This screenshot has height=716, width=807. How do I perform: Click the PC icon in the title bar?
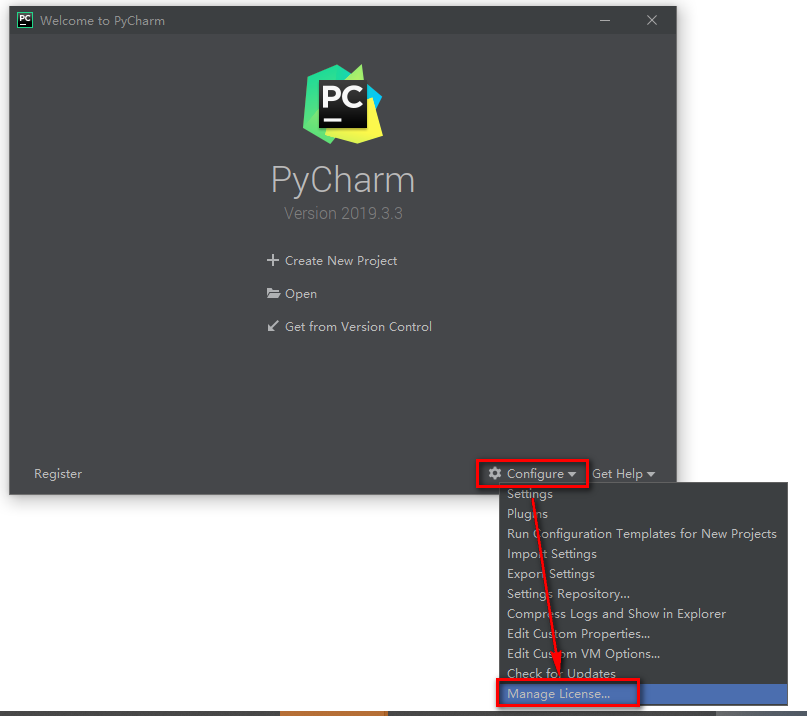(x=24, y=19)
